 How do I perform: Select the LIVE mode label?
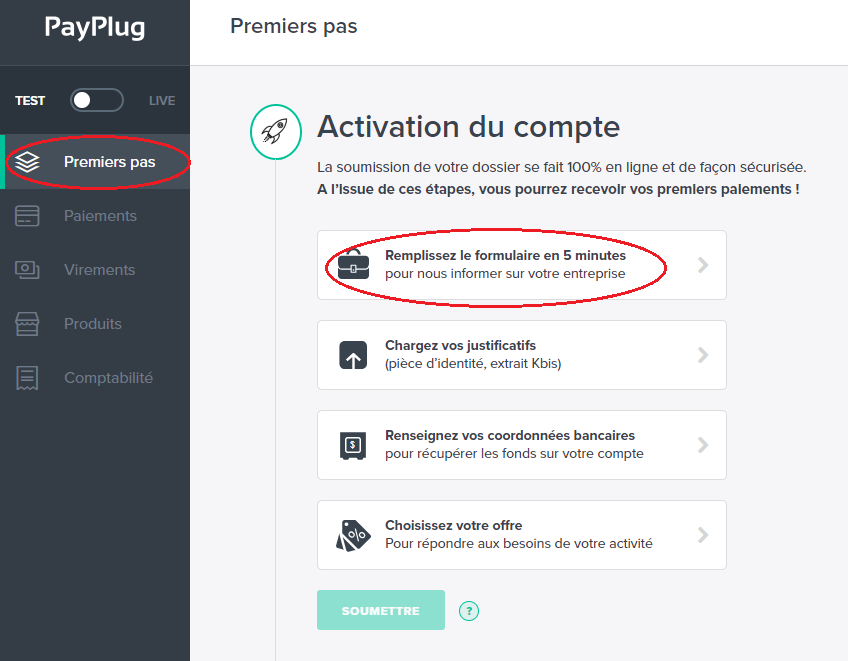point(162,101)
